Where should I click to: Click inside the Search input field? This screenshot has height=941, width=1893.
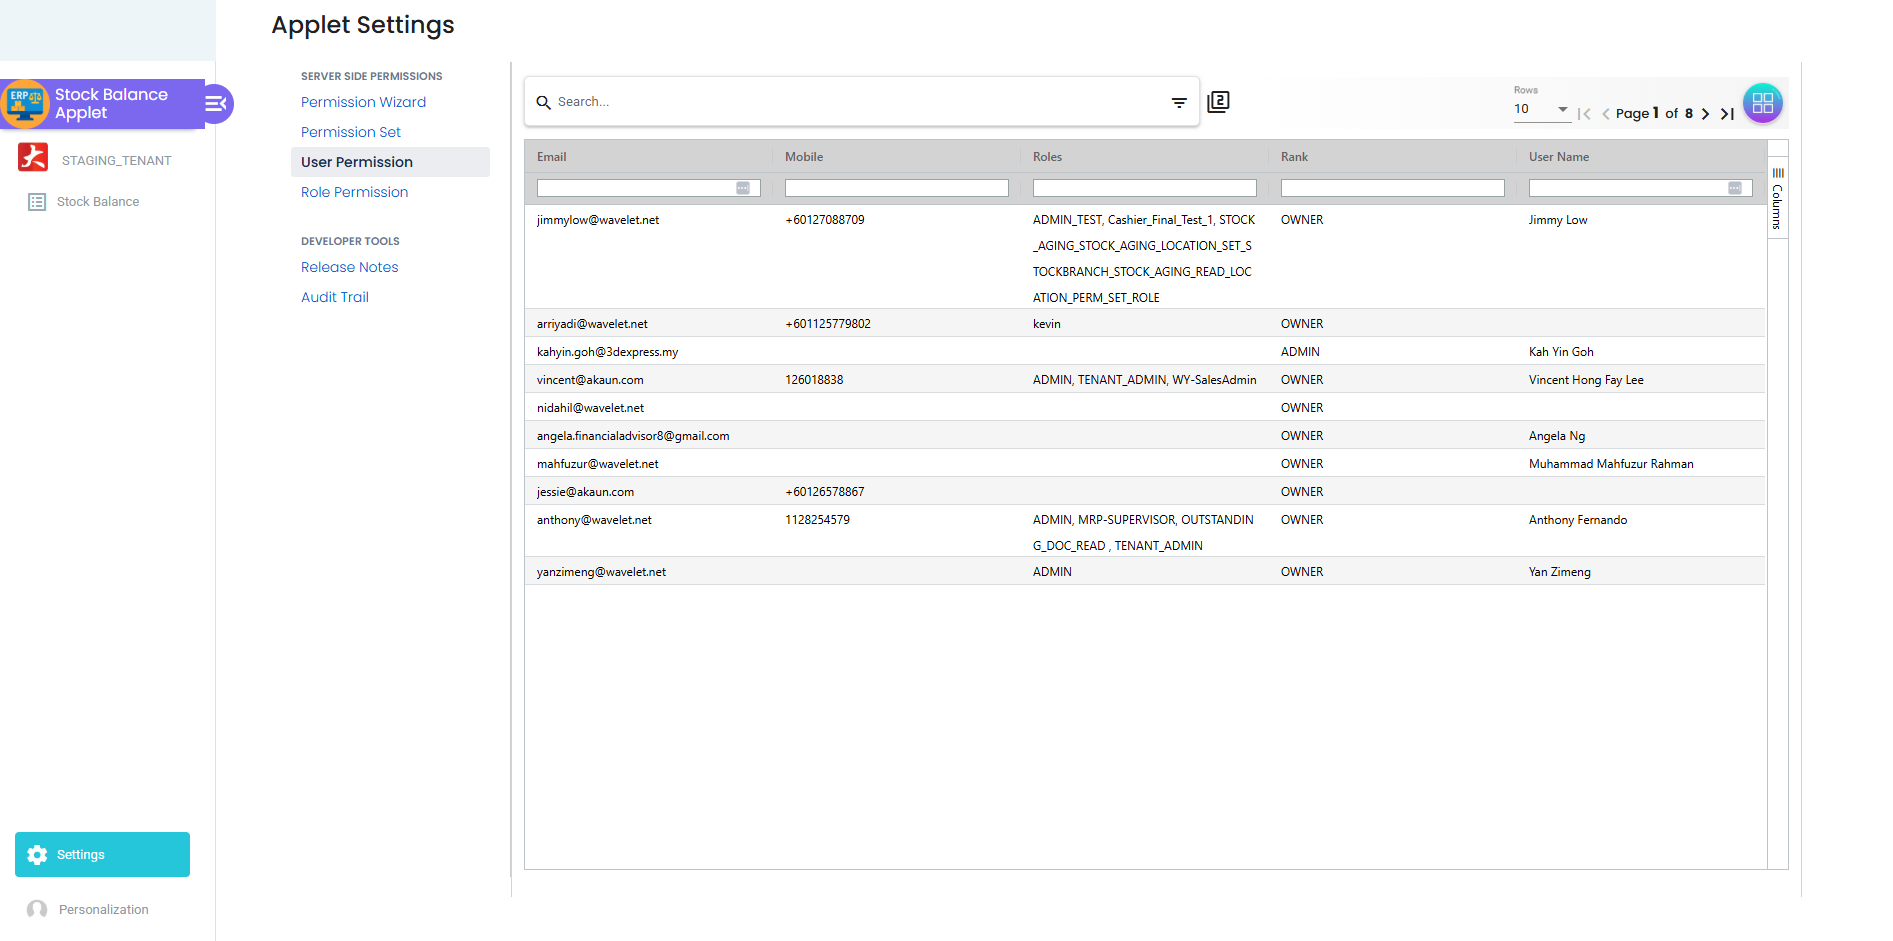(x=800, y=101)
